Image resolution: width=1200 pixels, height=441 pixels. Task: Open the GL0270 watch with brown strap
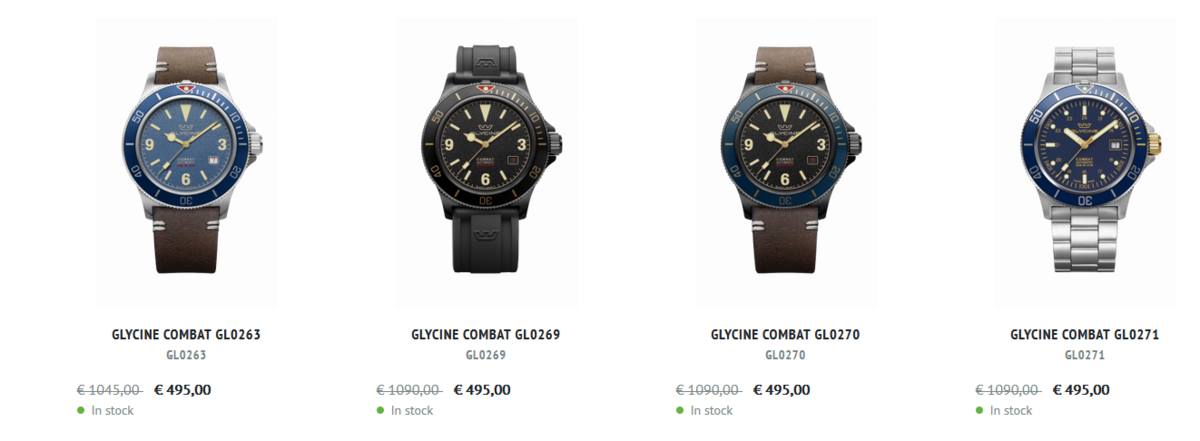pos(786,160)
